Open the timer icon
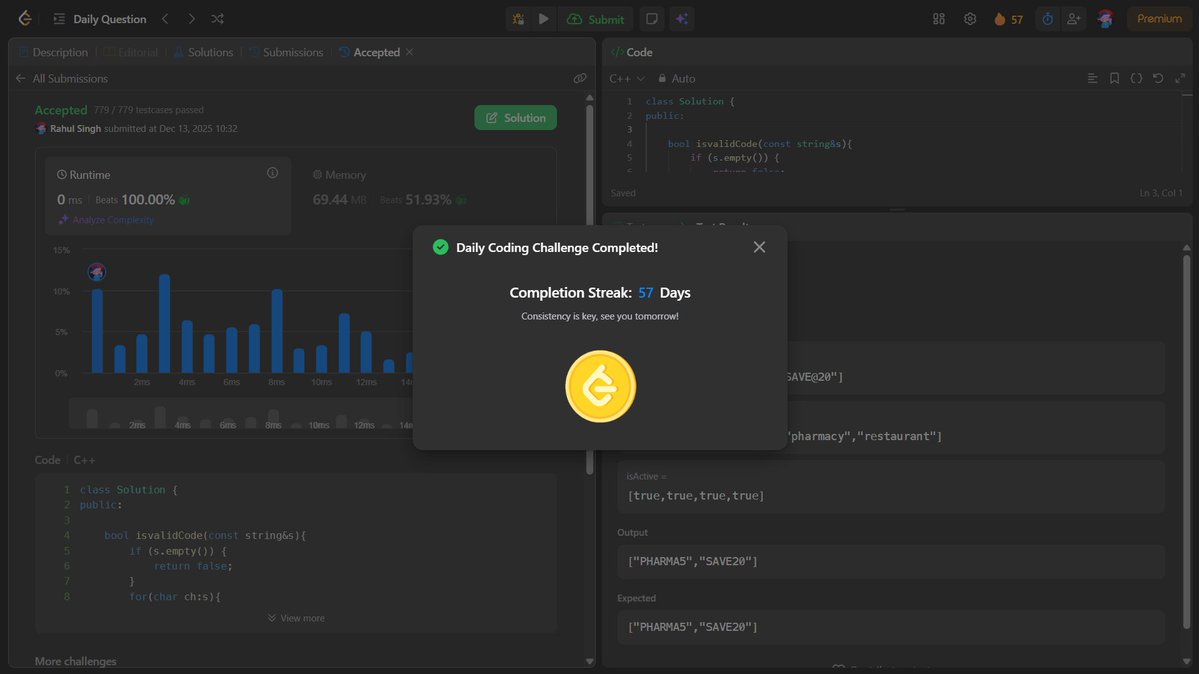The width and height of the screenshot is (1199, 674). pyautogui.click(x=1048, y=19)
